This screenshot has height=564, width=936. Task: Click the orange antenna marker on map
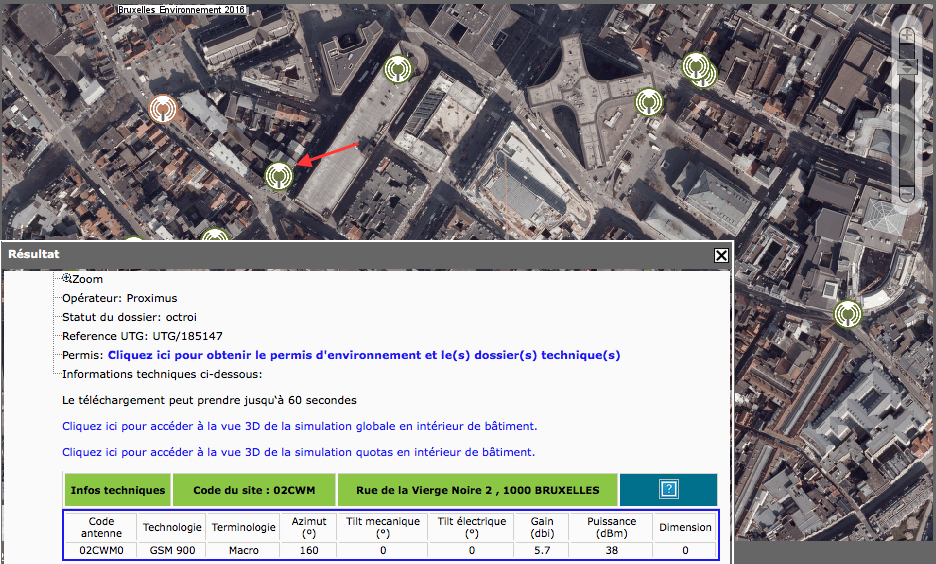coord(162,108)
